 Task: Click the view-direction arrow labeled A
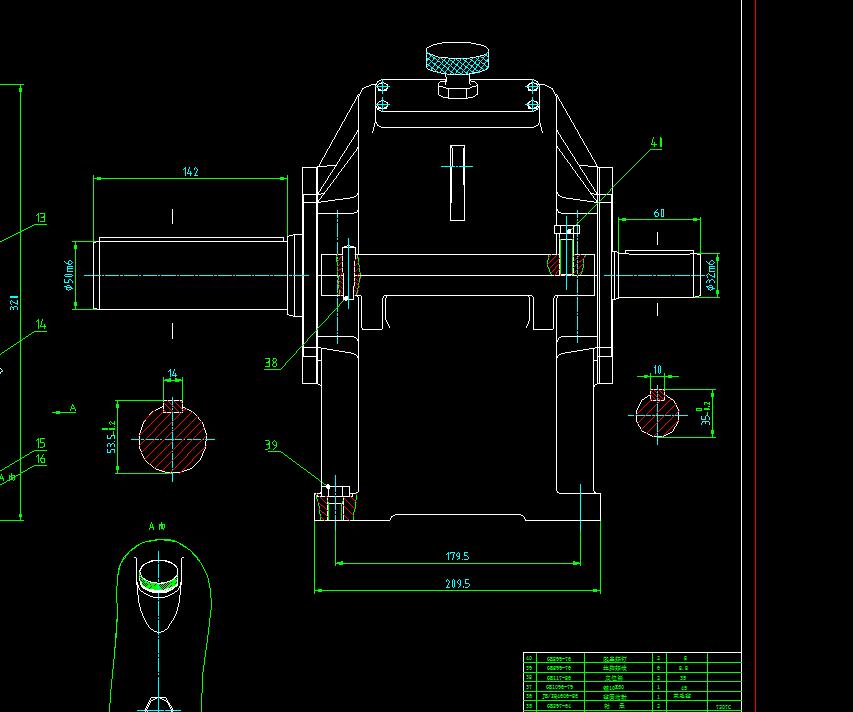(x=65, y=410)
